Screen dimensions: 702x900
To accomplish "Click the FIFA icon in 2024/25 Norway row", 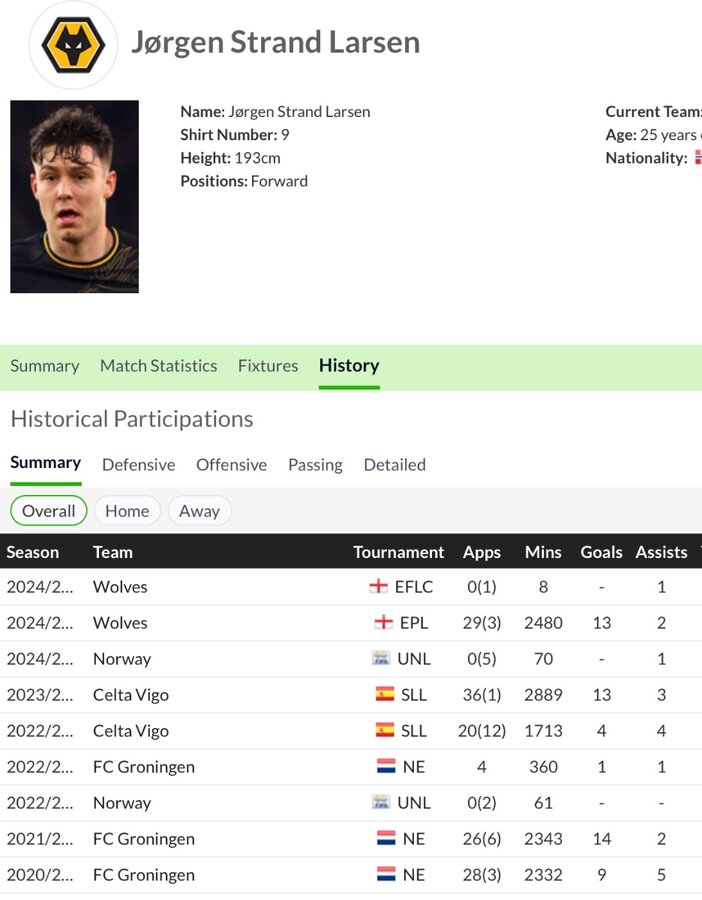I will [381, 658].
